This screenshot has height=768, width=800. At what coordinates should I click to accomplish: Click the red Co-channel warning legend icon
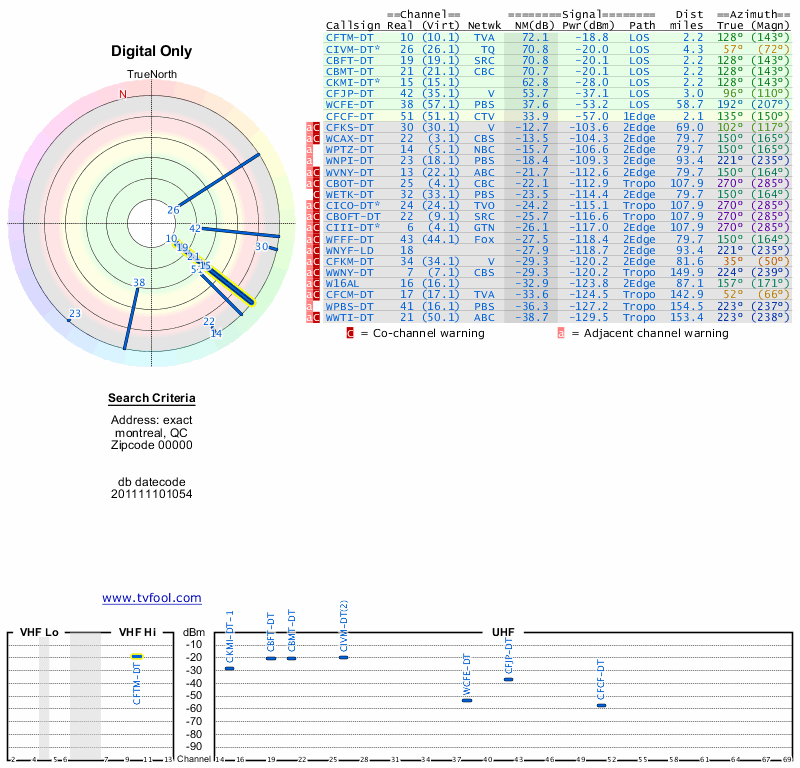tap(350, 333)
